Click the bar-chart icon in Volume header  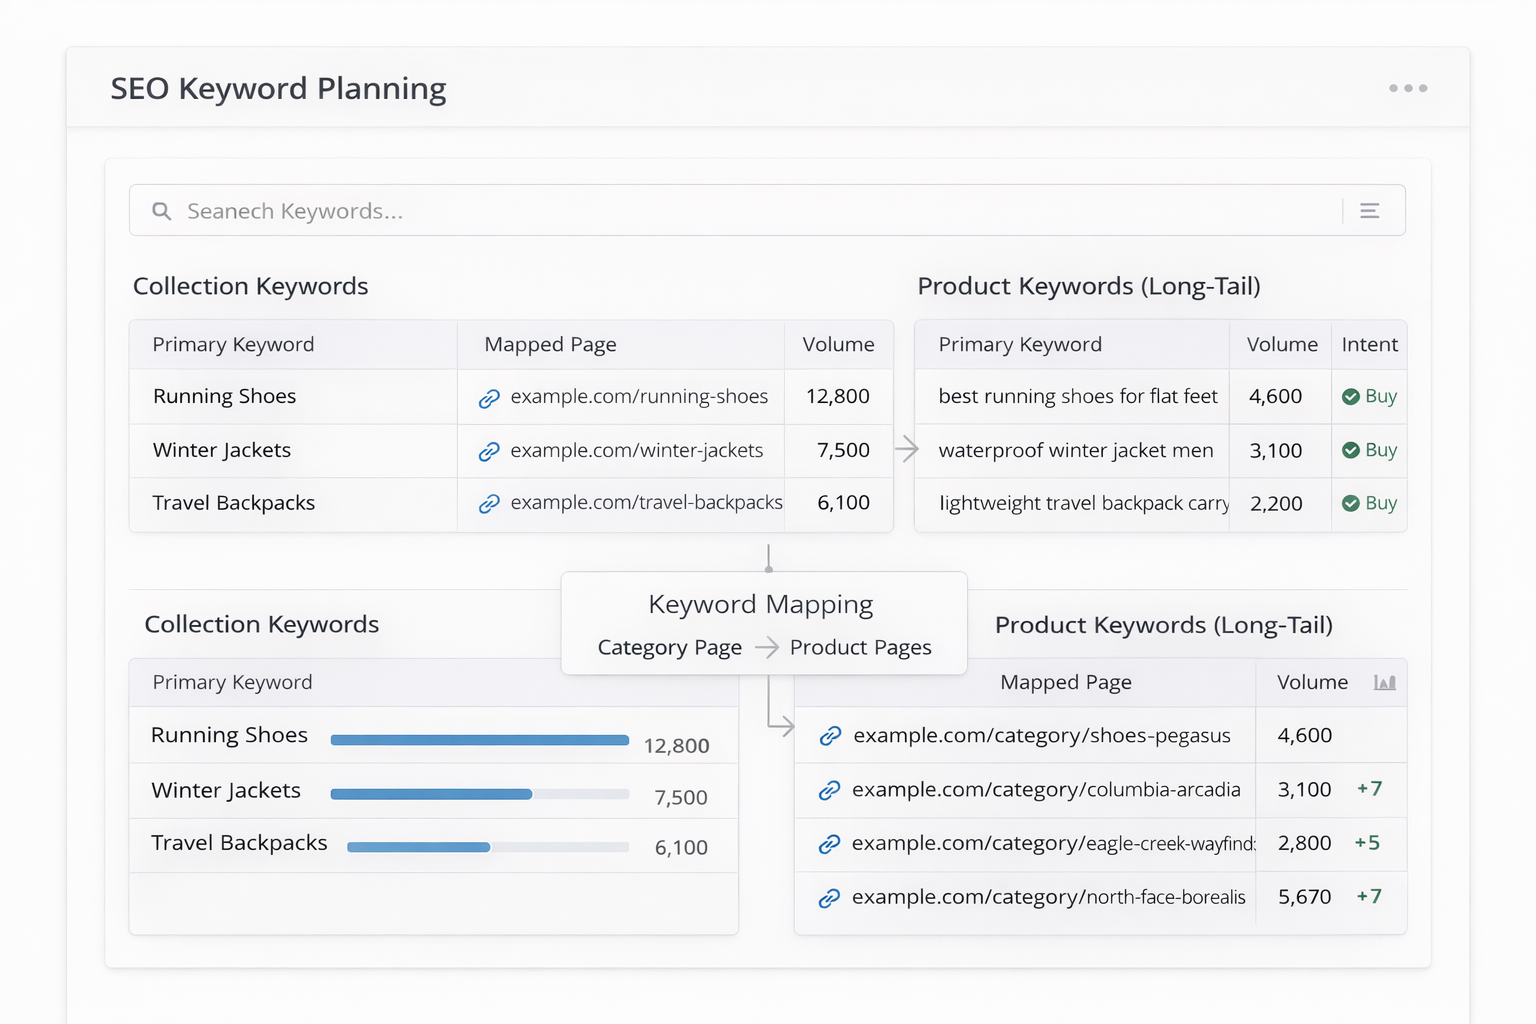[x=1384, y=682]
